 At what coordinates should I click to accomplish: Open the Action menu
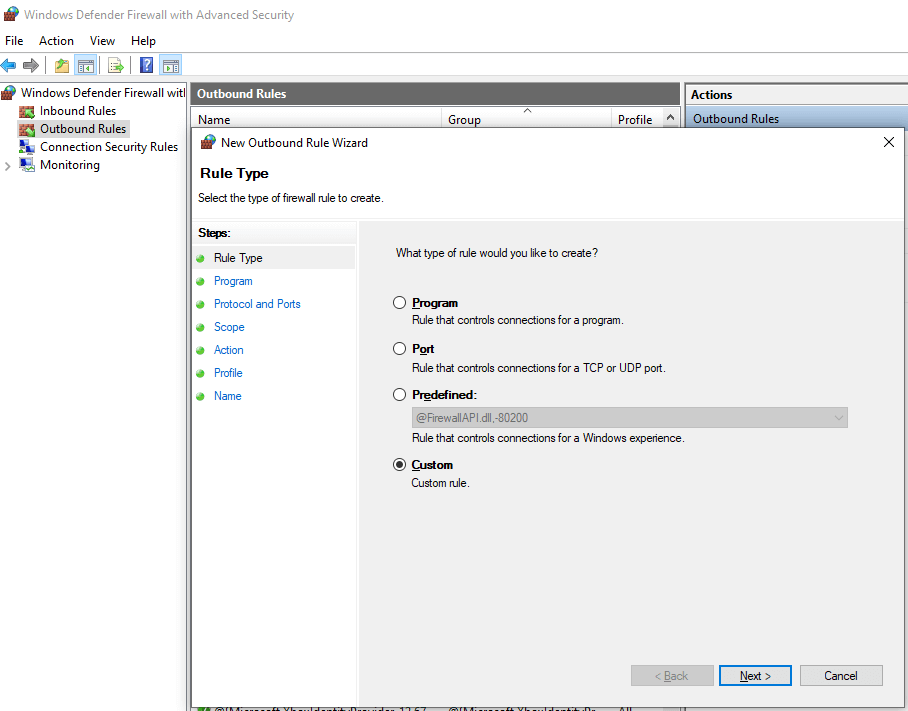click(56, 40)
